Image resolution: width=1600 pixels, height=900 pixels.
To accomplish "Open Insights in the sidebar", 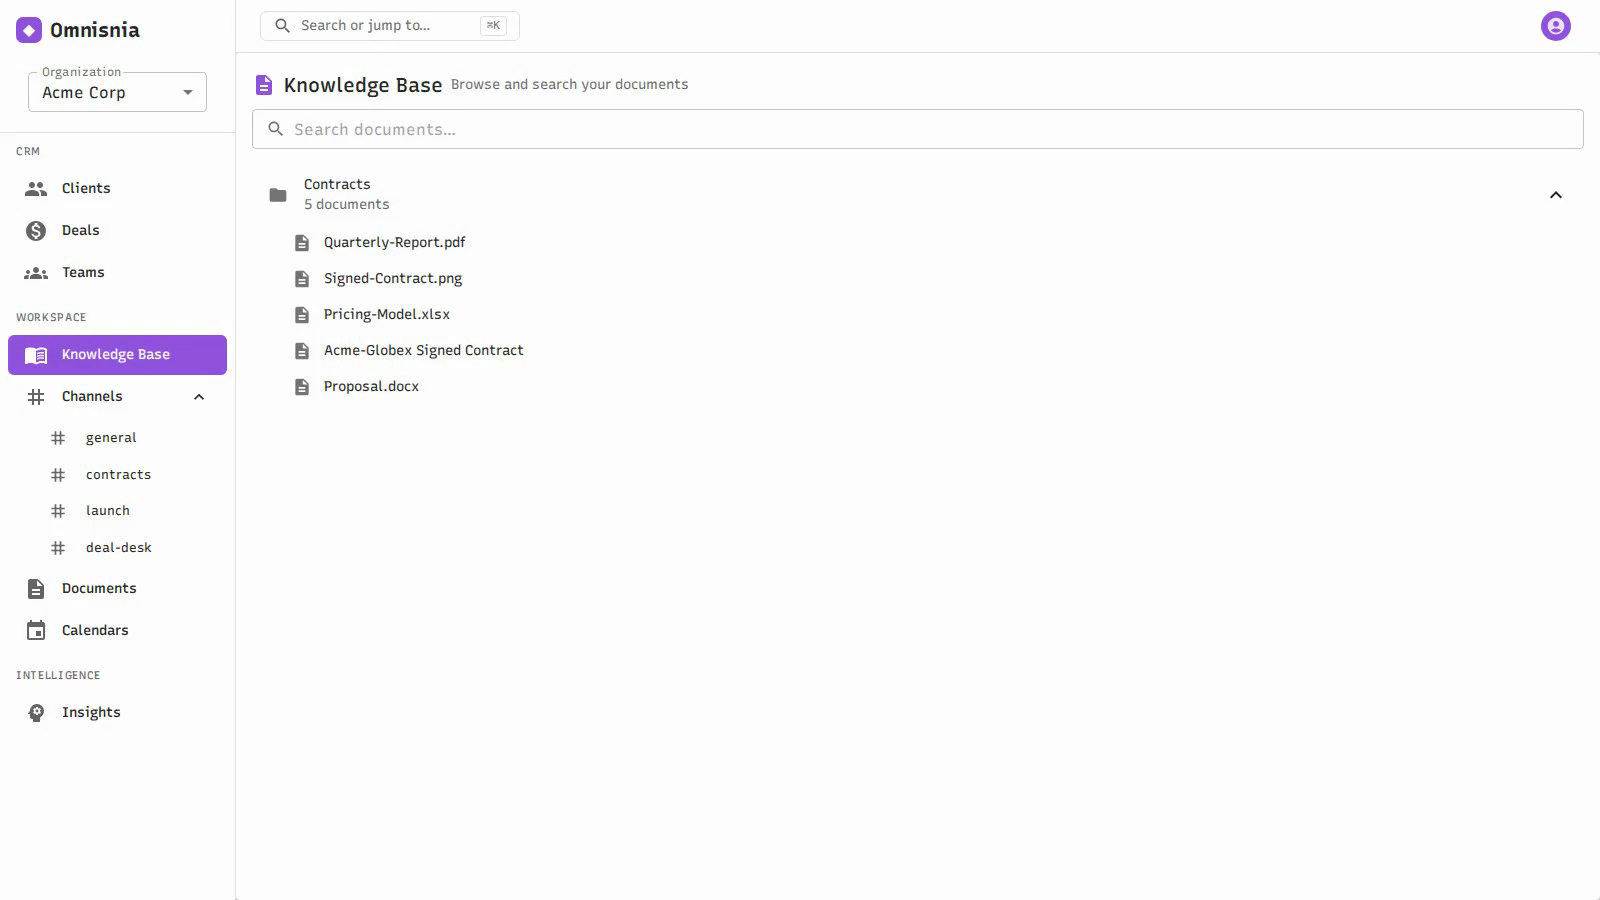I will tap(117, 712).
